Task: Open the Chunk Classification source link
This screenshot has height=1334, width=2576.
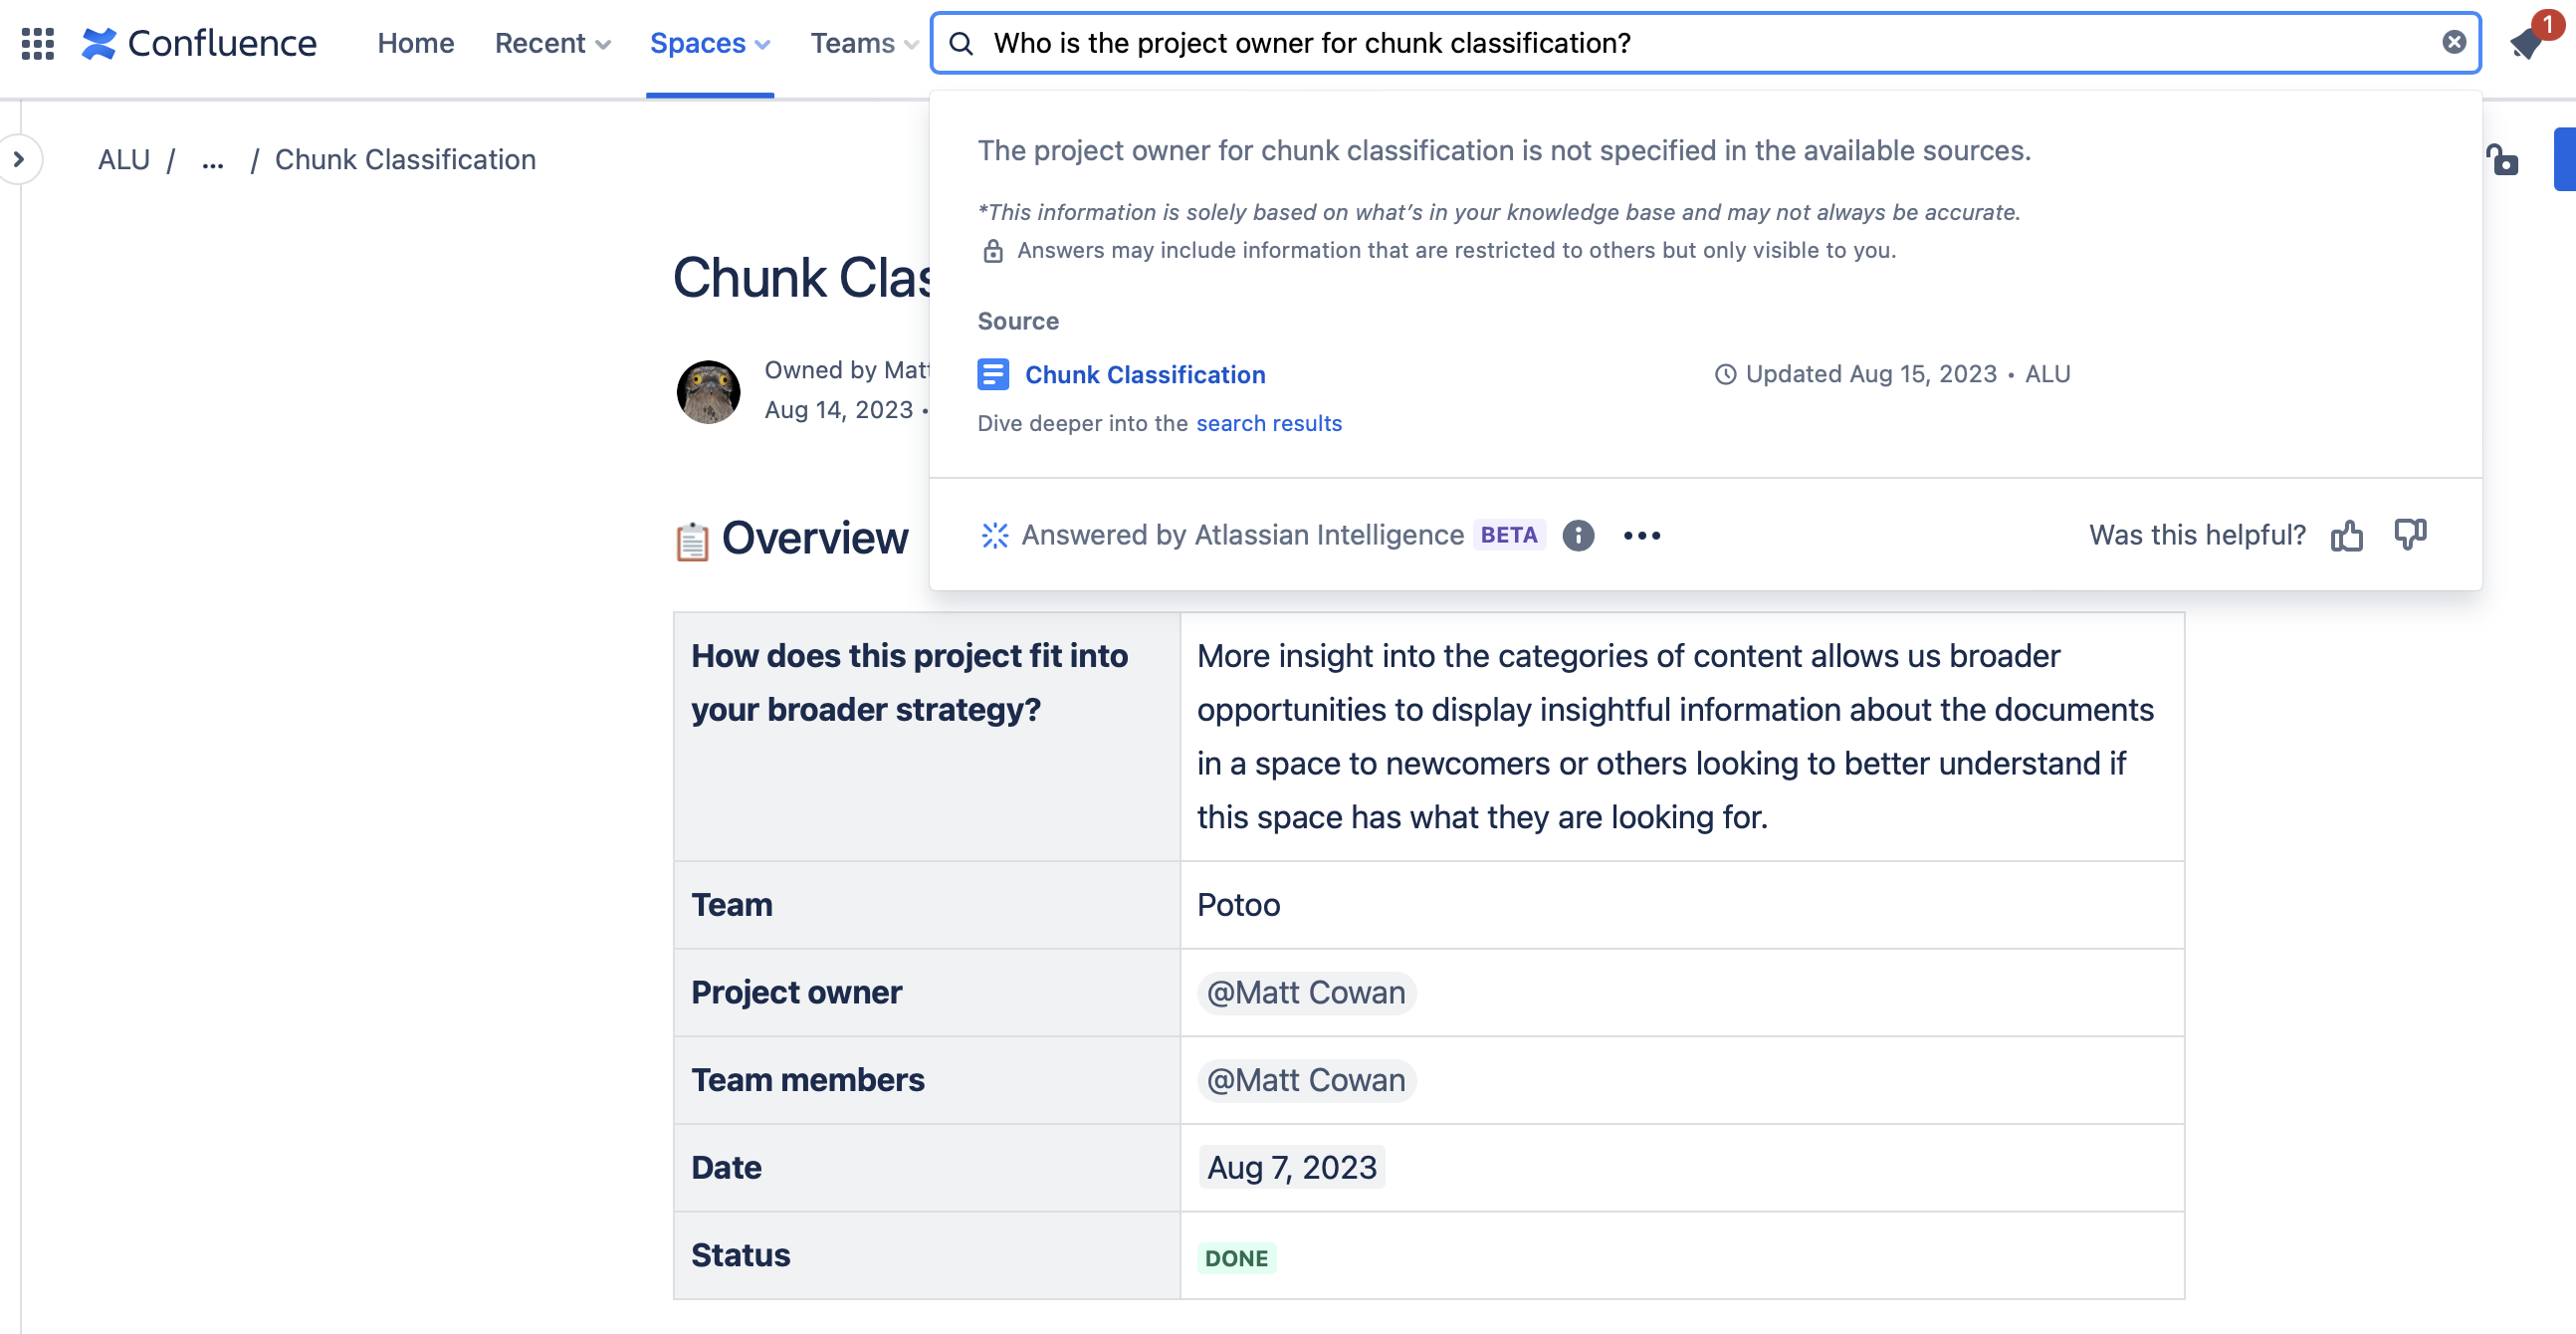Action: pos(1145,374)
